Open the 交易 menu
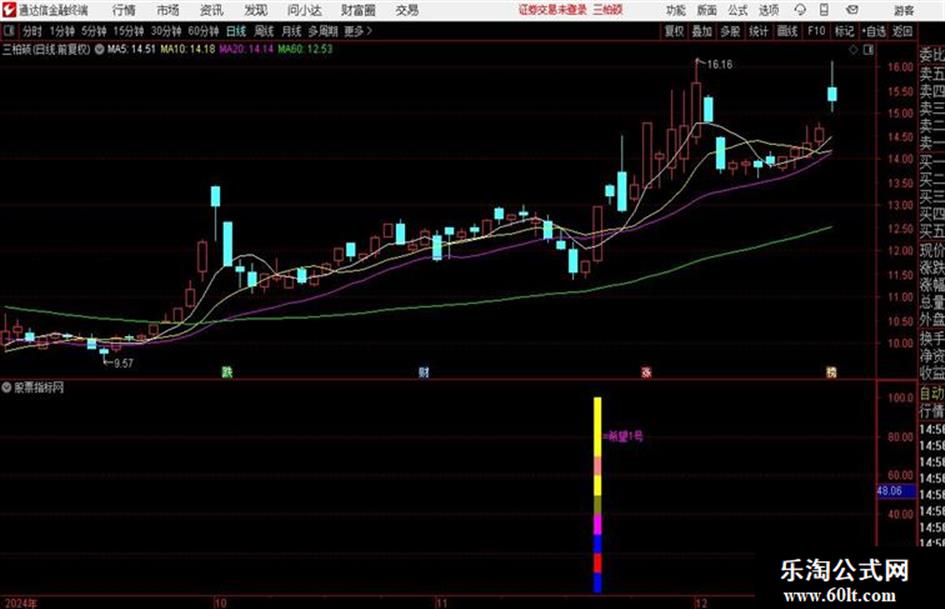The height and width of the screenshot is (609, 945). tap(407, 10)
